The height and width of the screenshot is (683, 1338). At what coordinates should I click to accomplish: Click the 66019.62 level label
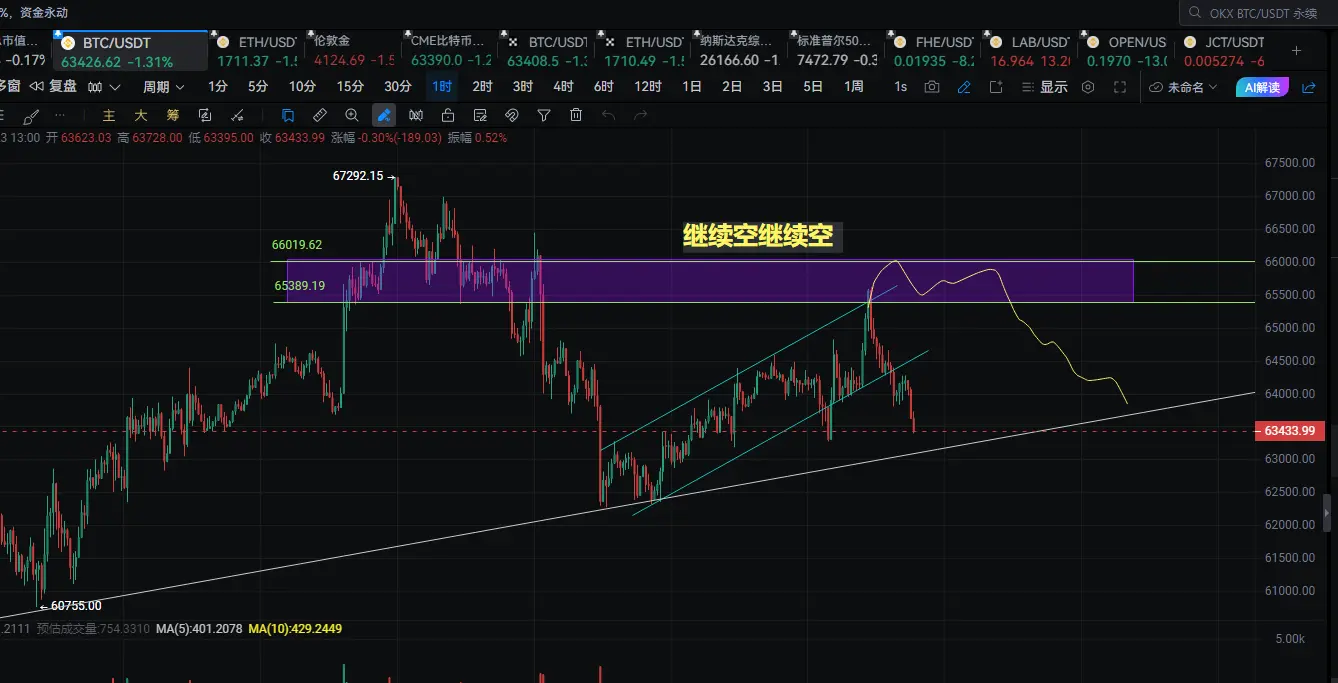pos(297,244)
